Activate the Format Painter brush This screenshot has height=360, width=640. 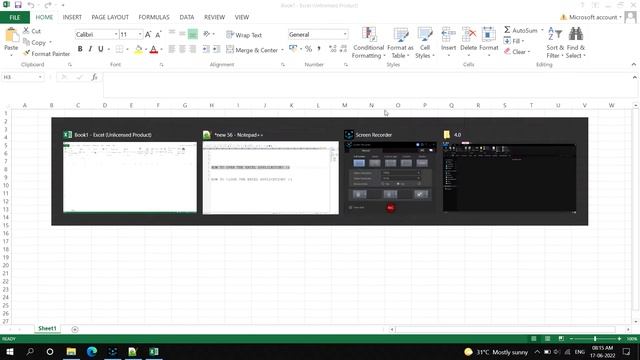[47, 53]
